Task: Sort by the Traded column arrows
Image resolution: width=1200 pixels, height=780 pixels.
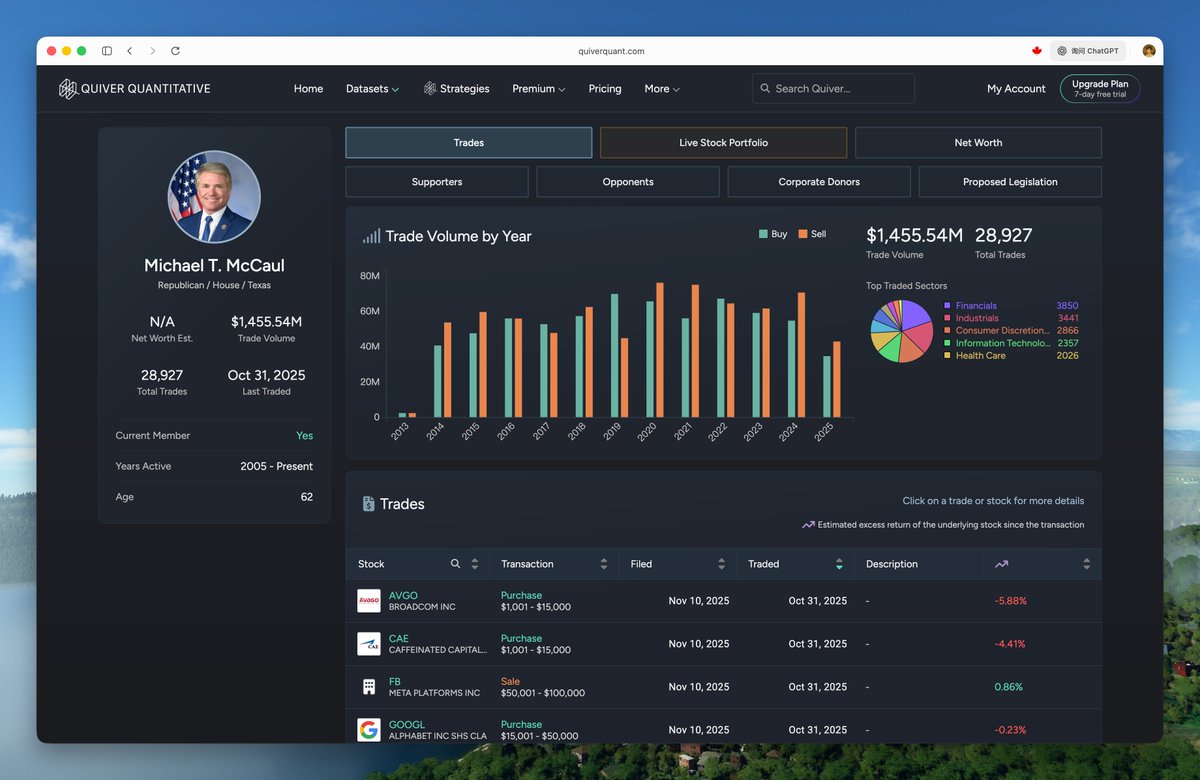Action: (839, 564)
